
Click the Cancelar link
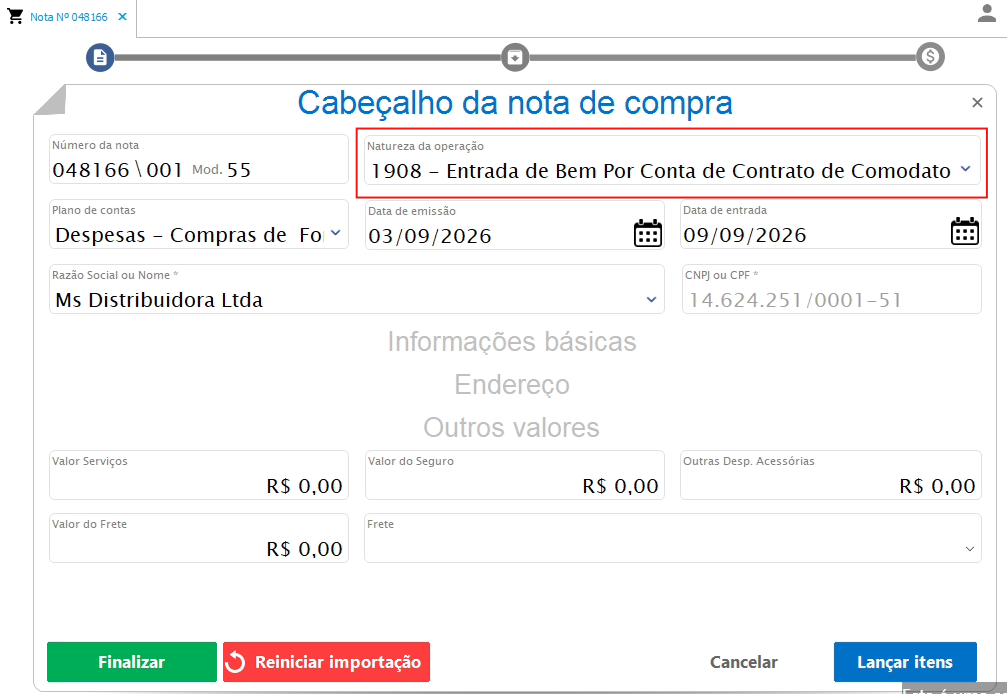pos(744,662)
